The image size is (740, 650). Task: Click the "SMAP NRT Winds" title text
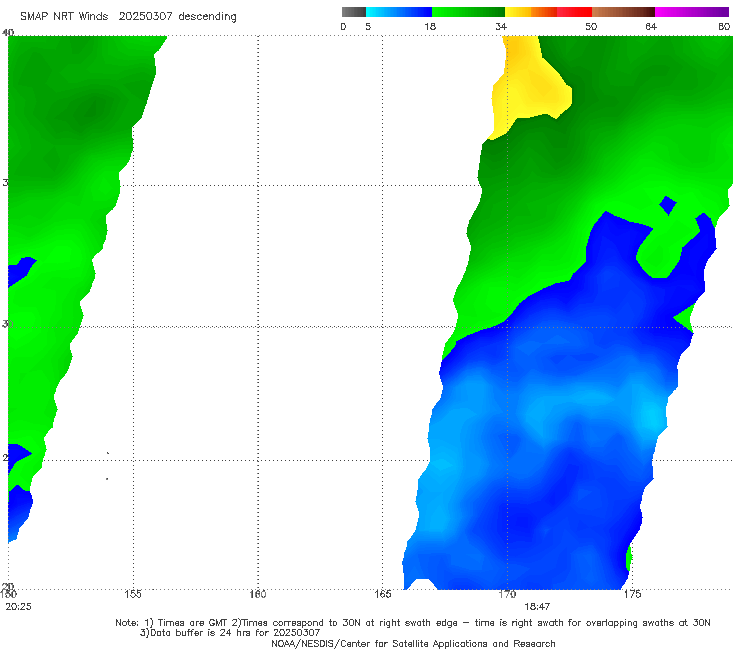pos(64,16)
